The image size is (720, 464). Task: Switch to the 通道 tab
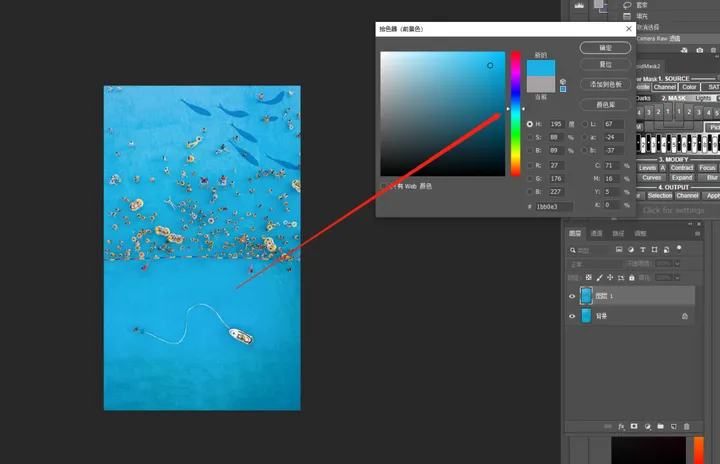(596, 233)
